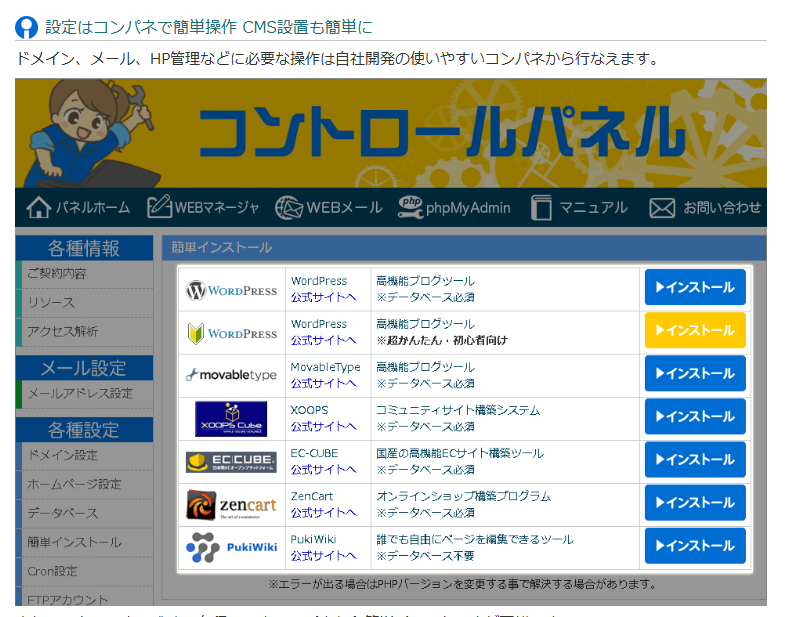
Task: Open マニュアル in the navigation bar
Action: (x=579, y=207)
